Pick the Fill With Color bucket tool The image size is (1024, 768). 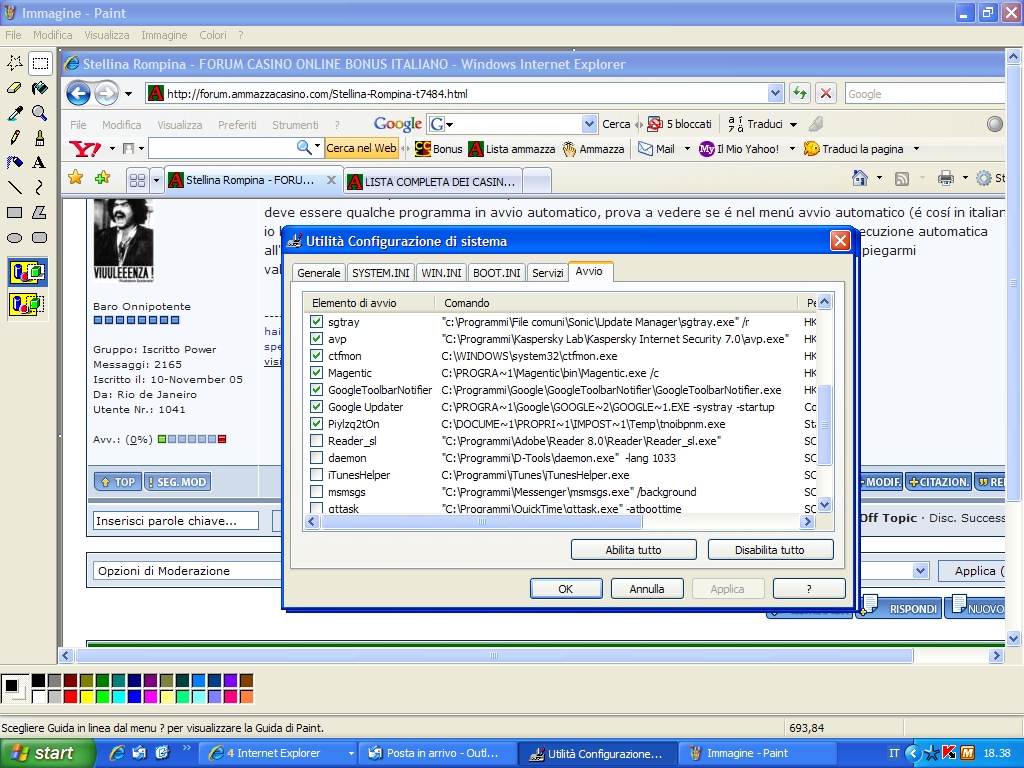click(40, 88)
